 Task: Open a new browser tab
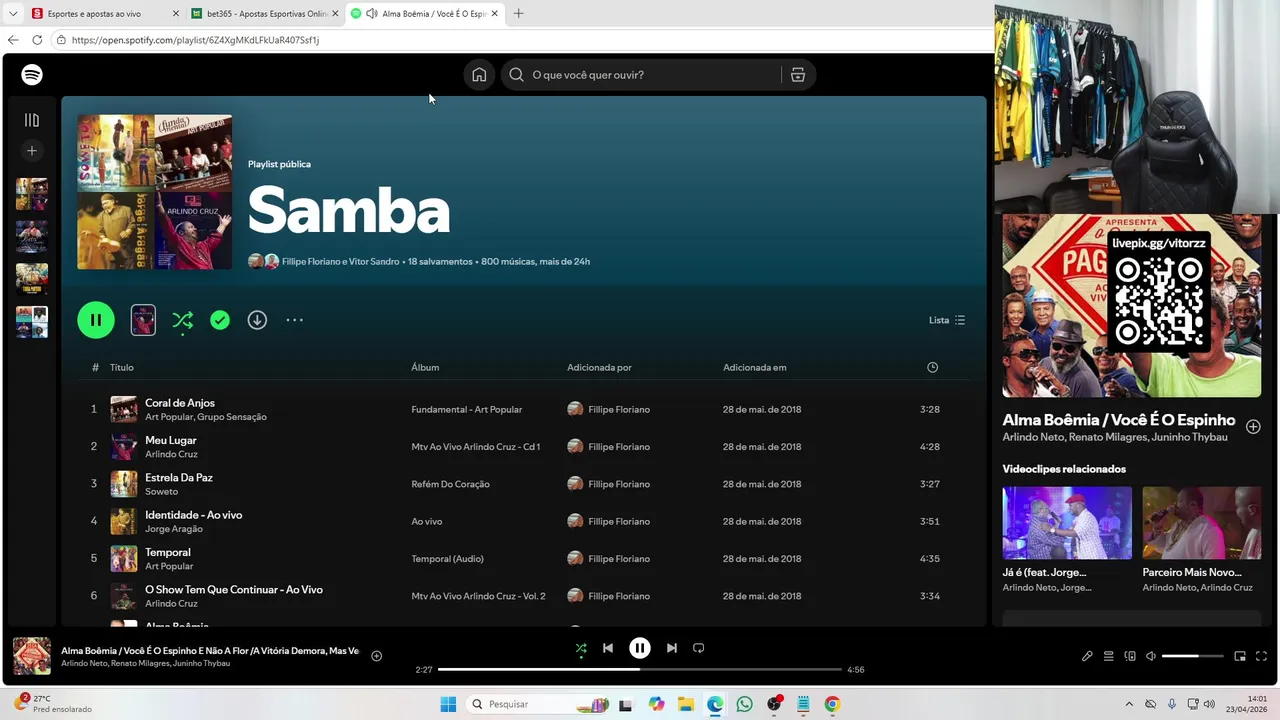[518, 14]
